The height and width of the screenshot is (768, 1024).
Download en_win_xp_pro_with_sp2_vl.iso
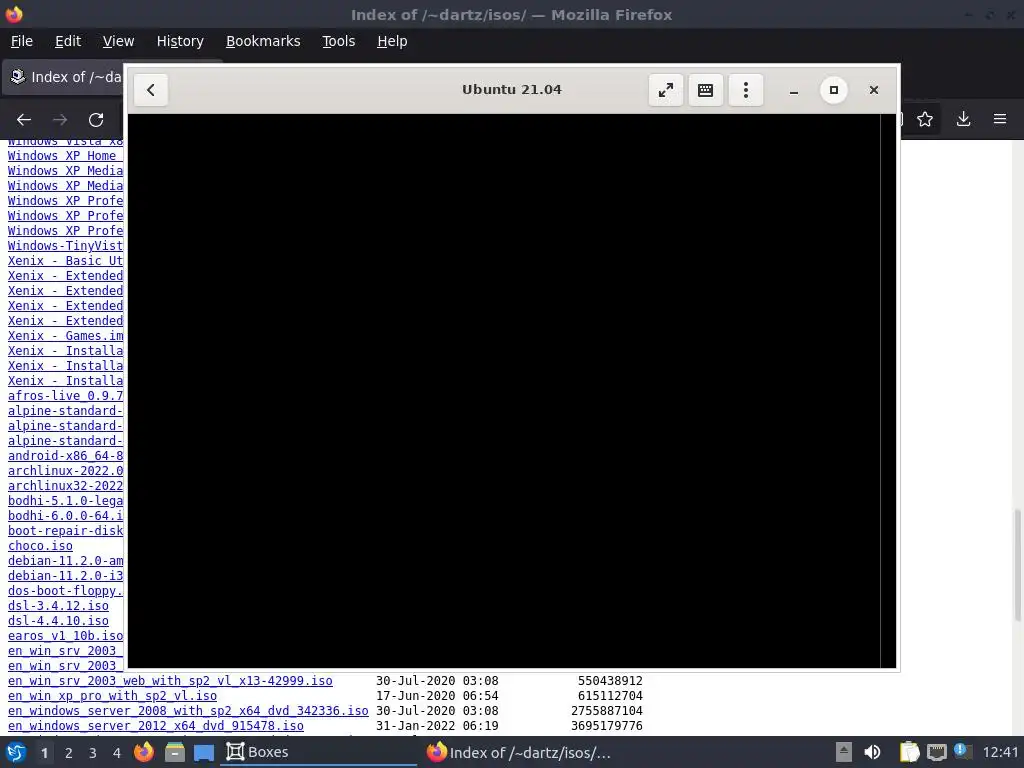112,696
